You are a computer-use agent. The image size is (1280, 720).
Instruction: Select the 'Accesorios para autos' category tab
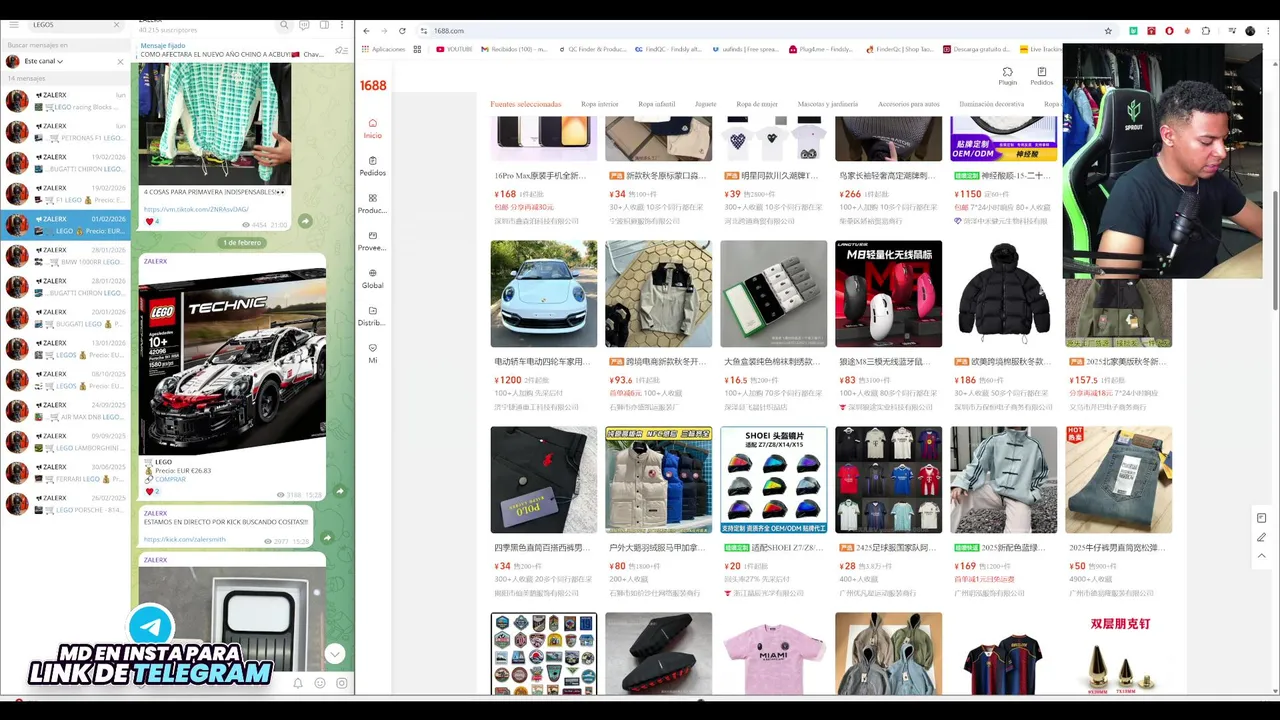click(909, 104)
